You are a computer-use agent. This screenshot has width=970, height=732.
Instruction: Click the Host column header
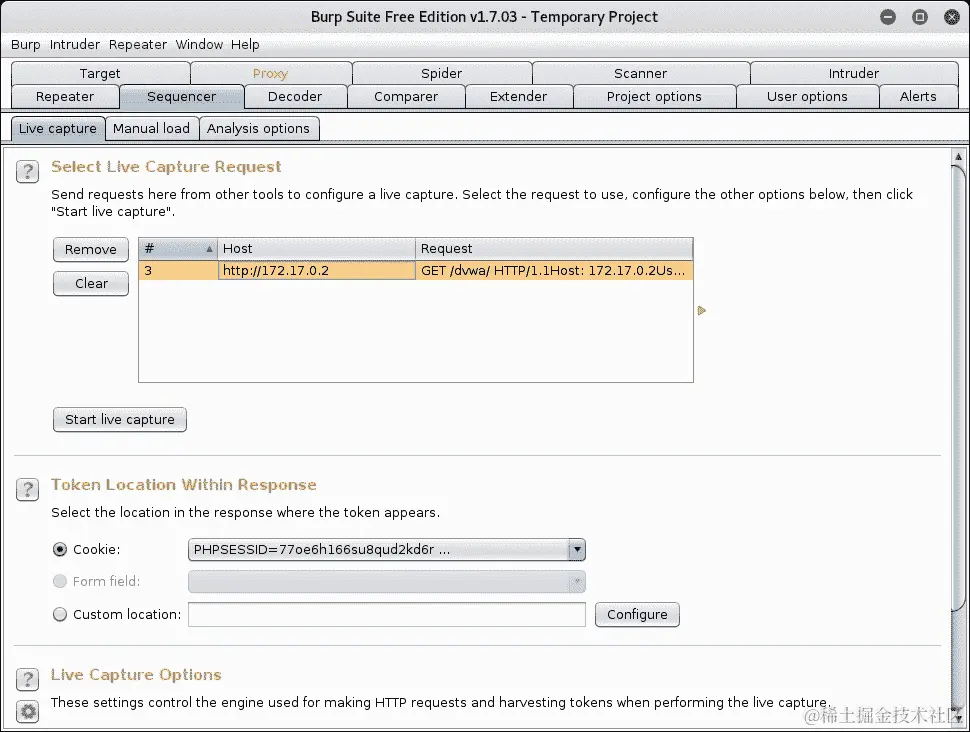coord(316,249)
